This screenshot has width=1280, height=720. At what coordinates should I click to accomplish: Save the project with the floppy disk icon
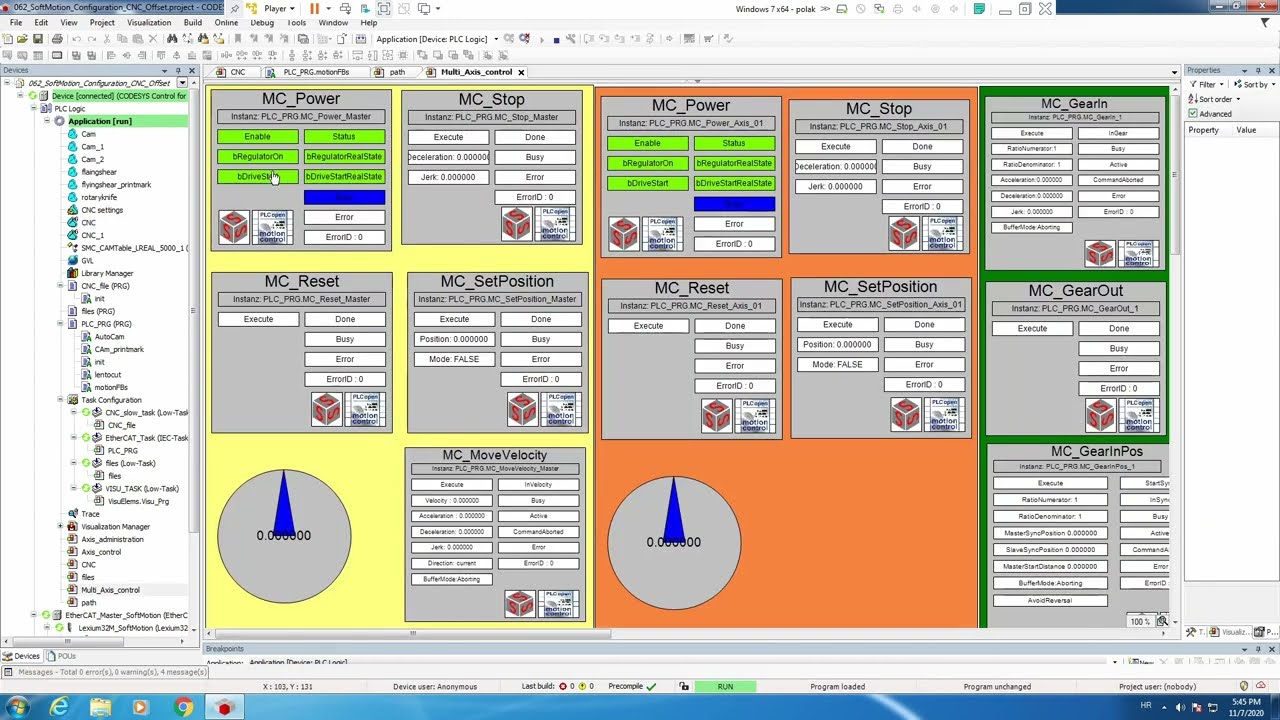pyautogui.click(x=36, y=39)
